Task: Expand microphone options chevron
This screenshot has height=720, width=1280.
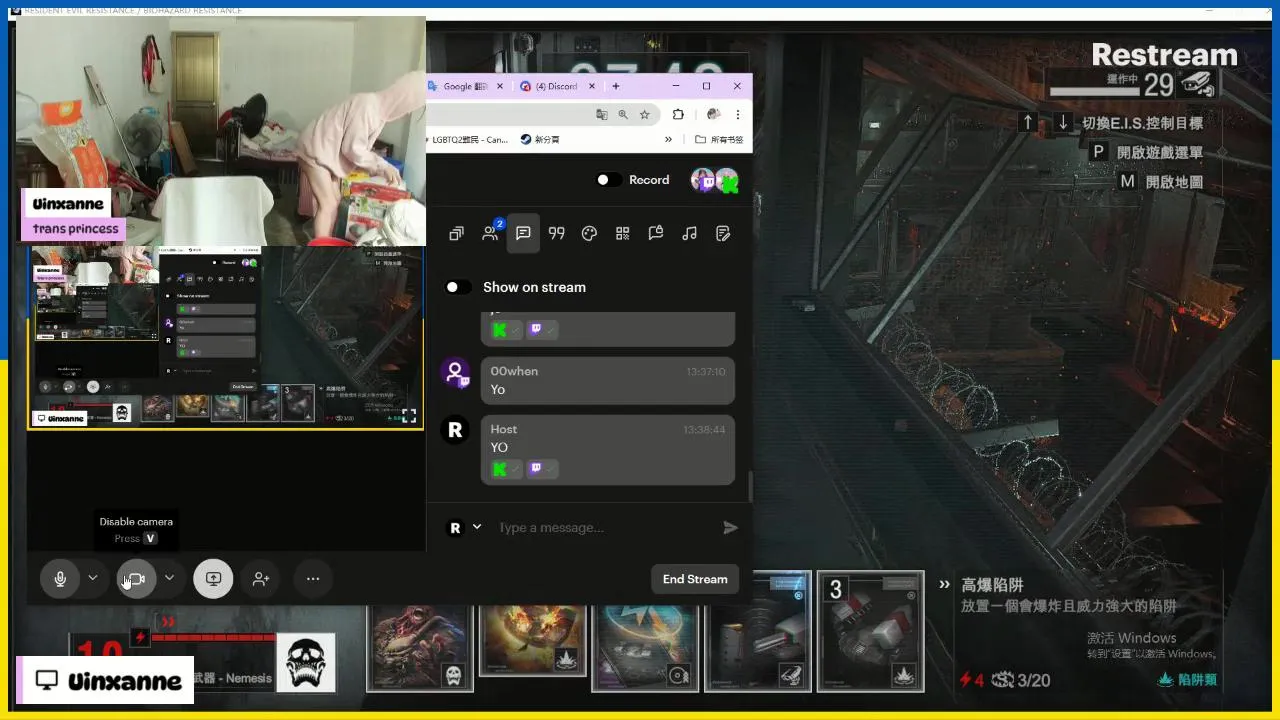Action: click(93, 578)
